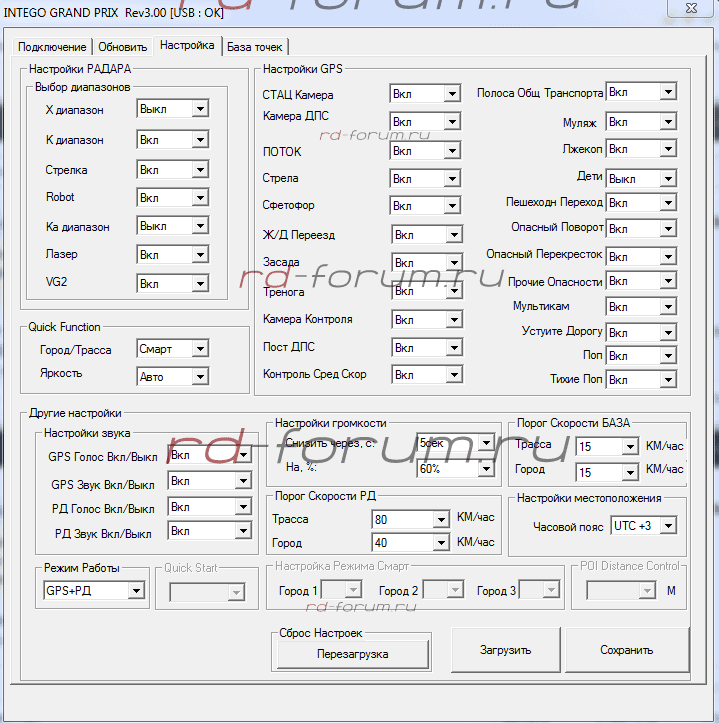Expand the Муляж dropdown
This screenshot has height=723, width=719.
[642, 122]
